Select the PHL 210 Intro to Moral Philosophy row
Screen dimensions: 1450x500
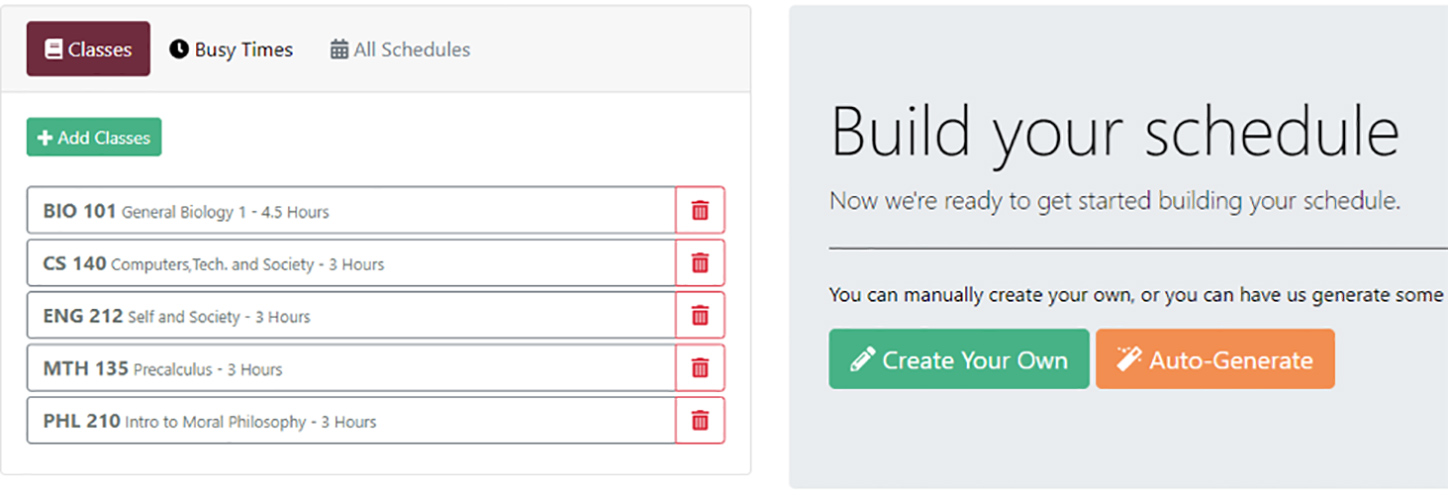[x=350, y=421]
